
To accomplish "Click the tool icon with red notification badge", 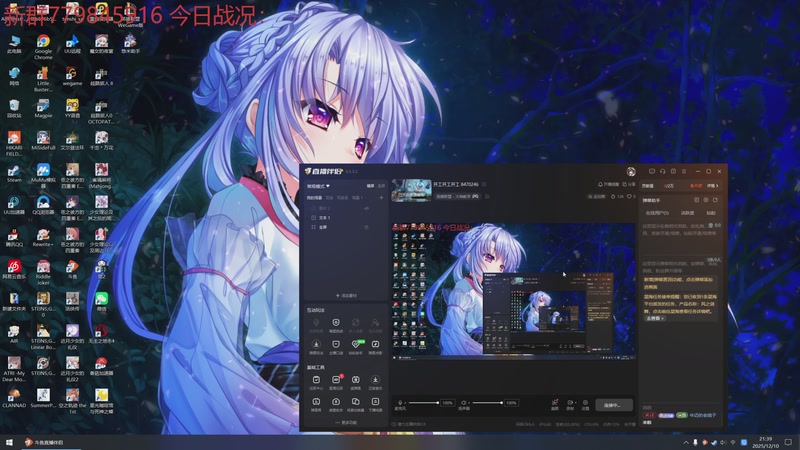I will point(336,382).
